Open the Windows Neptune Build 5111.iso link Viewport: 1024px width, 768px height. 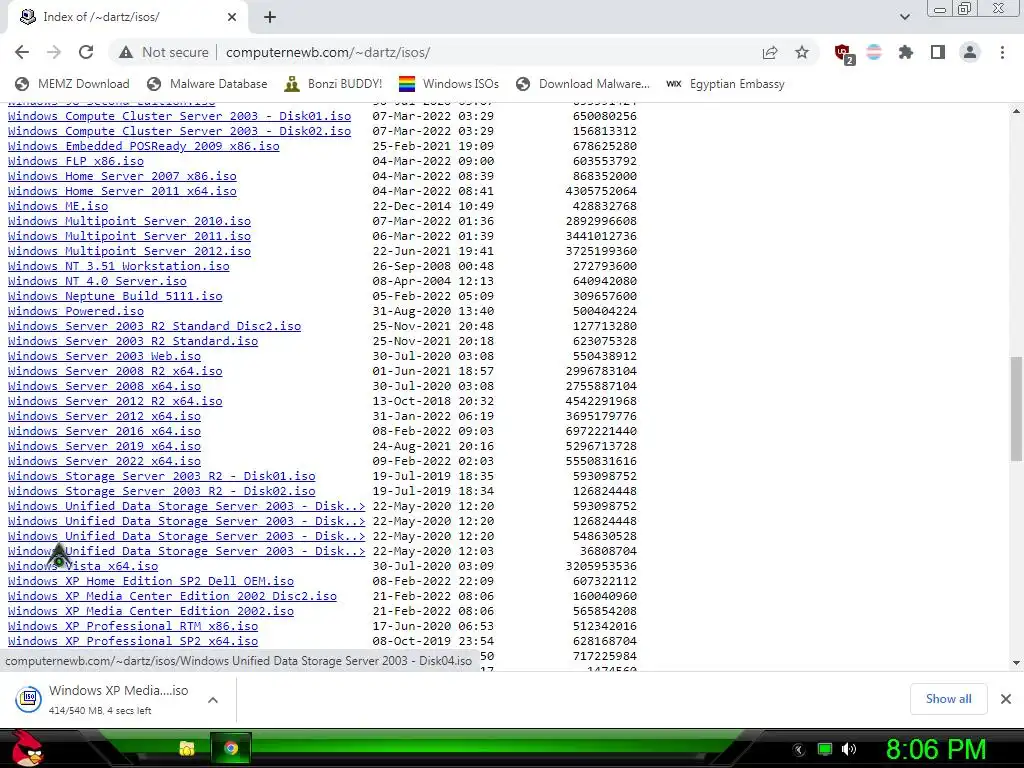(115, 296)
